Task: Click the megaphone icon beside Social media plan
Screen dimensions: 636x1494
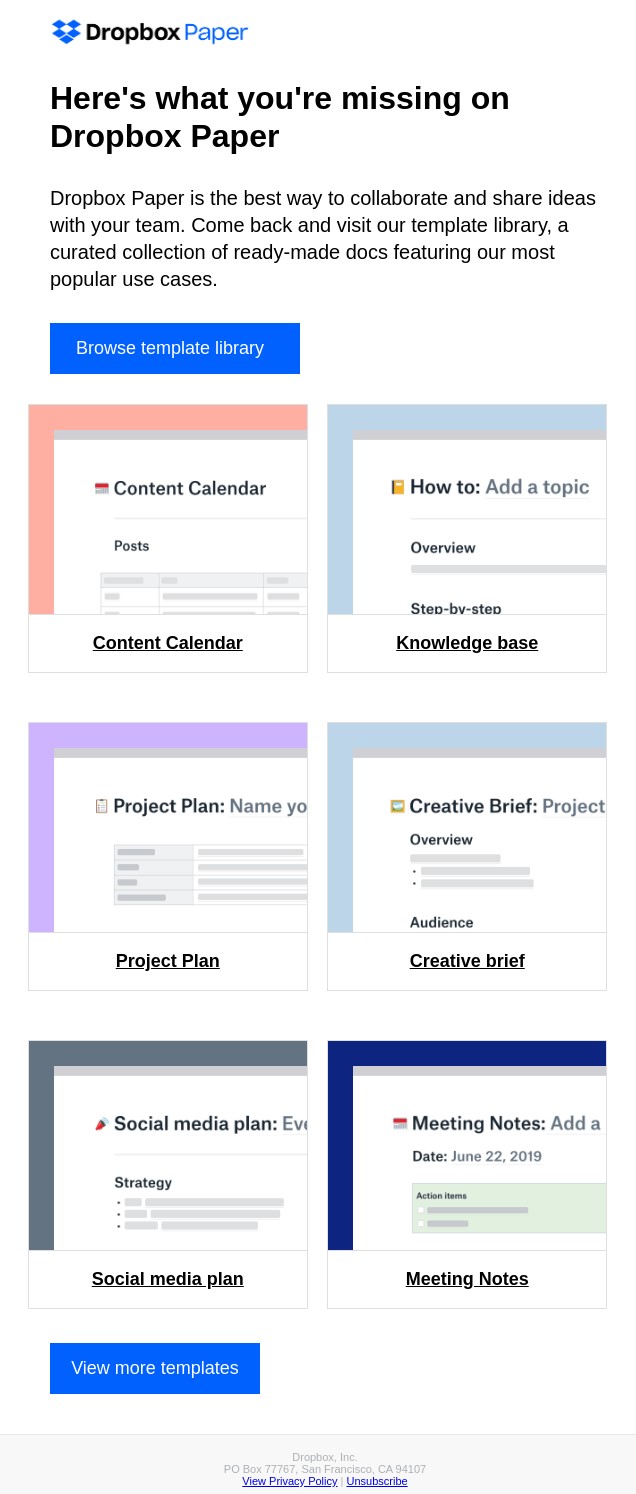Action: (x=101, y=1124)
